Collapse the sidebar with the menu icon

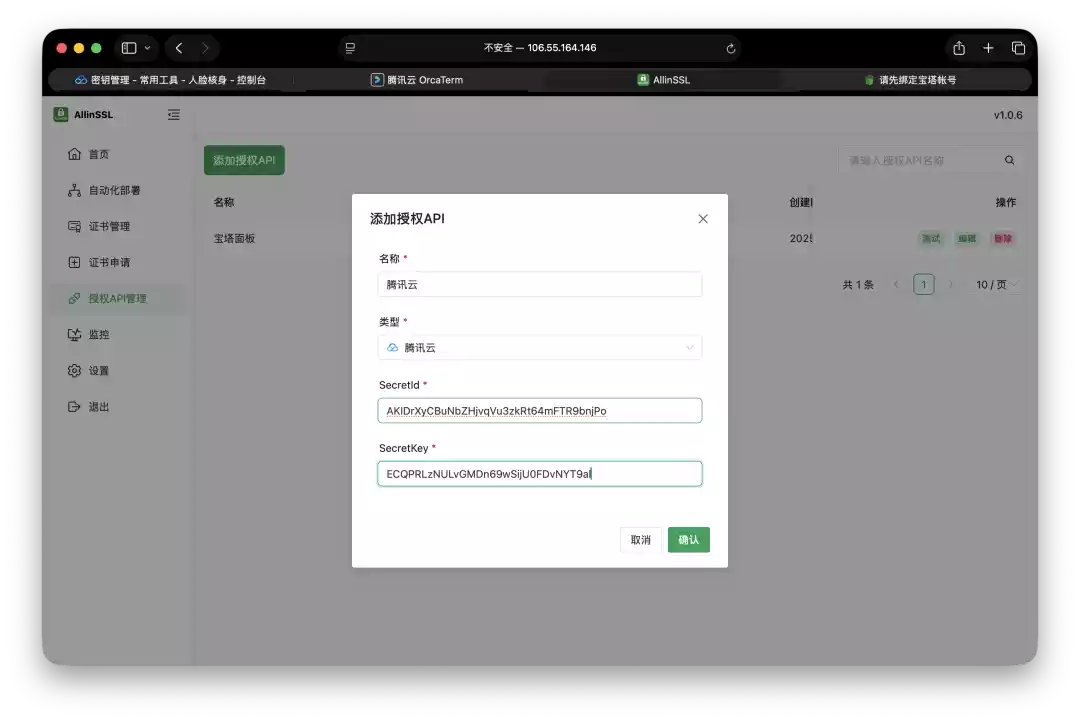173,114
